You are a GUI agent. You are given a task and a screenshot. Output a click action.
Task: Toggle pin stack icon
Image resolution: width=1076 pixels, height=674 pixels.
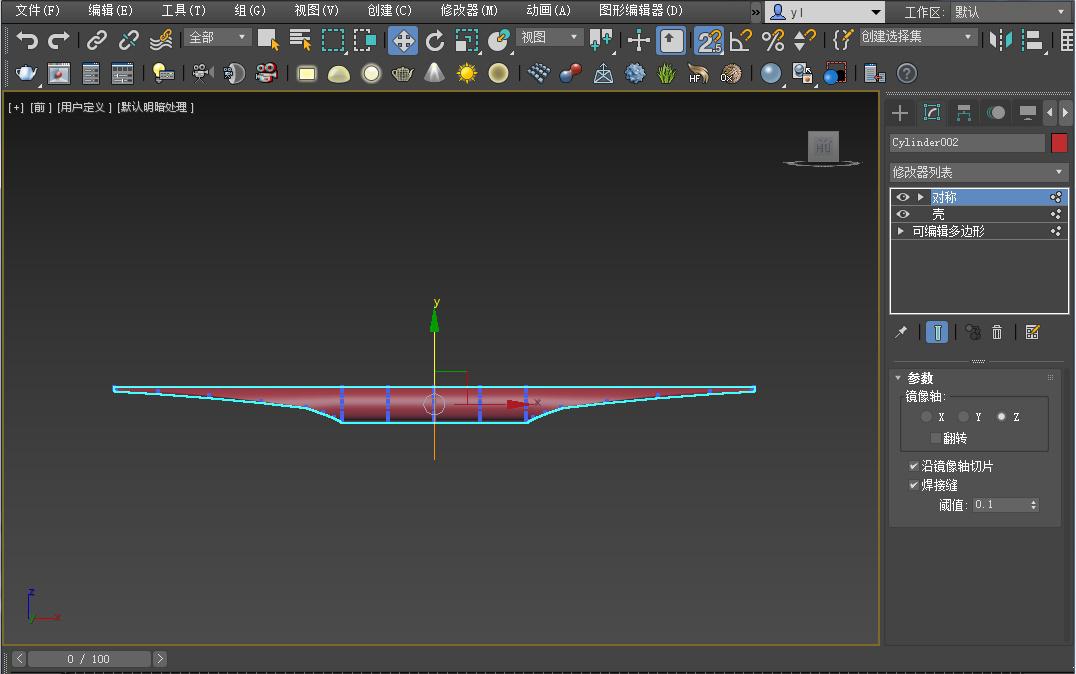tap(901, 332)
